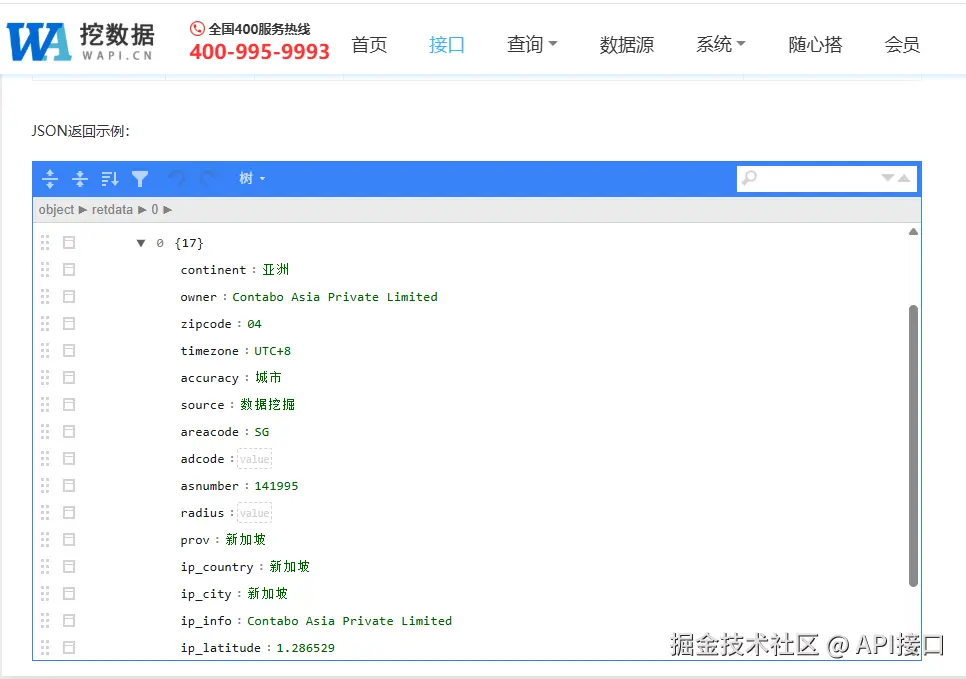Open arrow after 'retdata' in the breadcrumb
The height and width of the screenshot is (679, 966).
(142, 210)
